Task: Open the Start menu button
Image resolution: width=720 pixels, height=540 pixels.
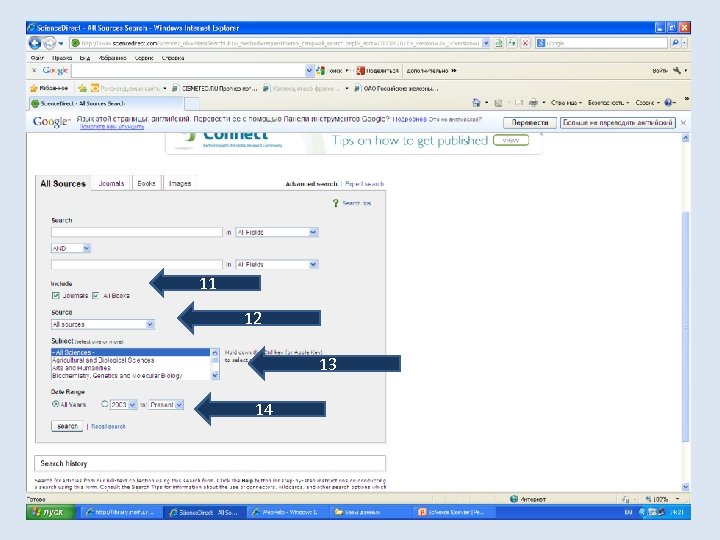Action: [x=50, y=512]
